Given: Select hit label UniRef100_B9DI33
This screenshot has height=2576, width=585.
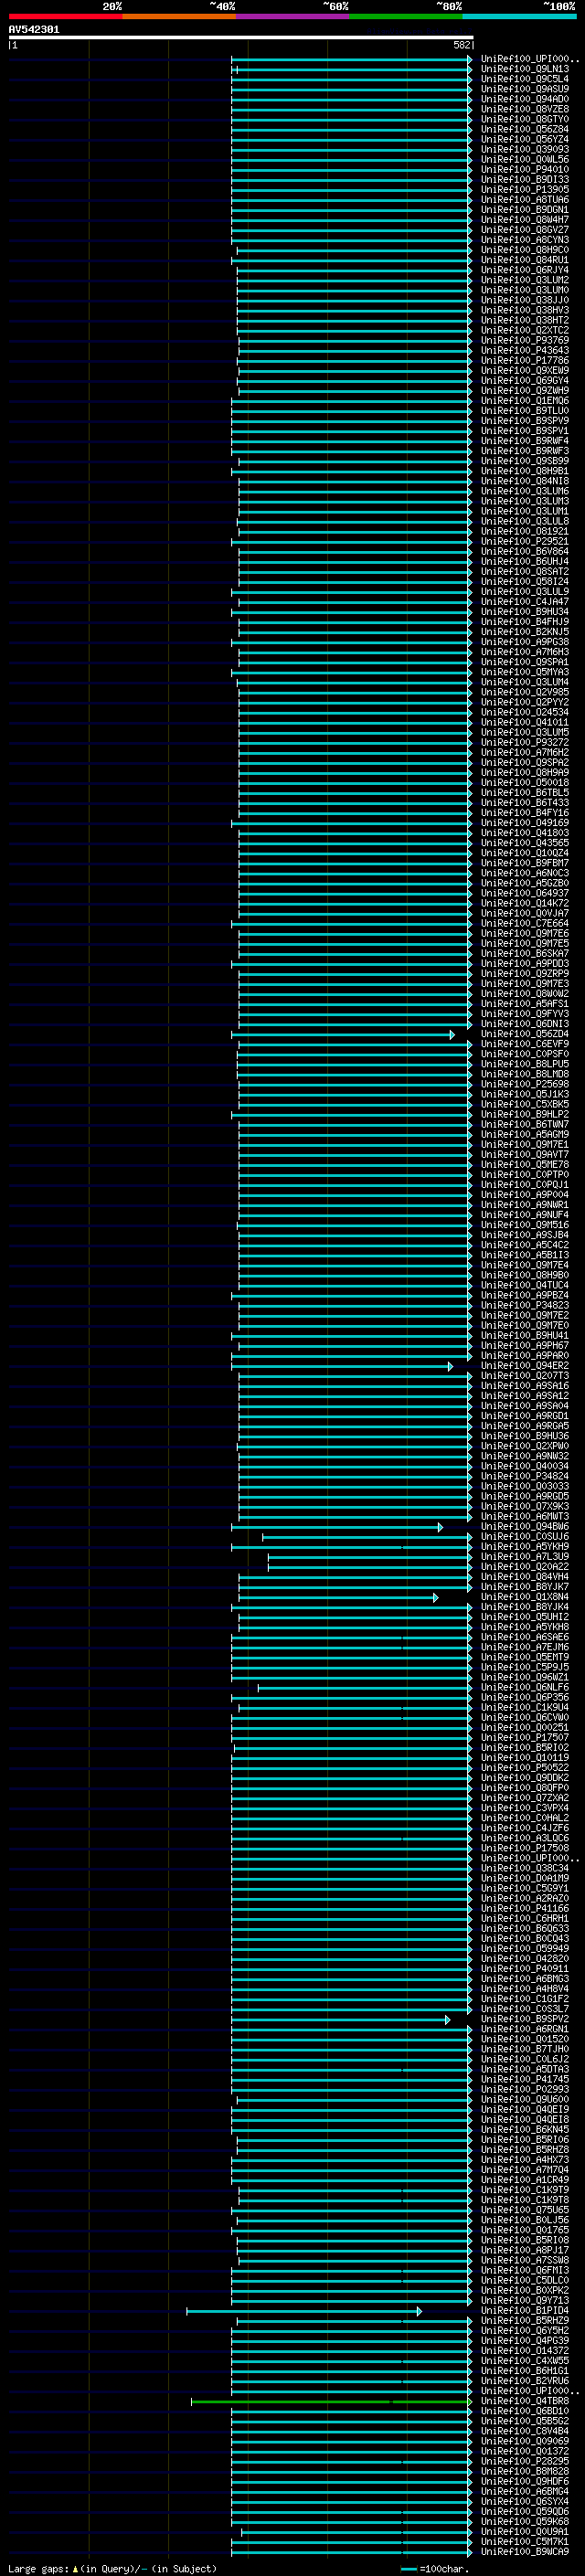Looking at the screenshot, I should coord(525,180).
